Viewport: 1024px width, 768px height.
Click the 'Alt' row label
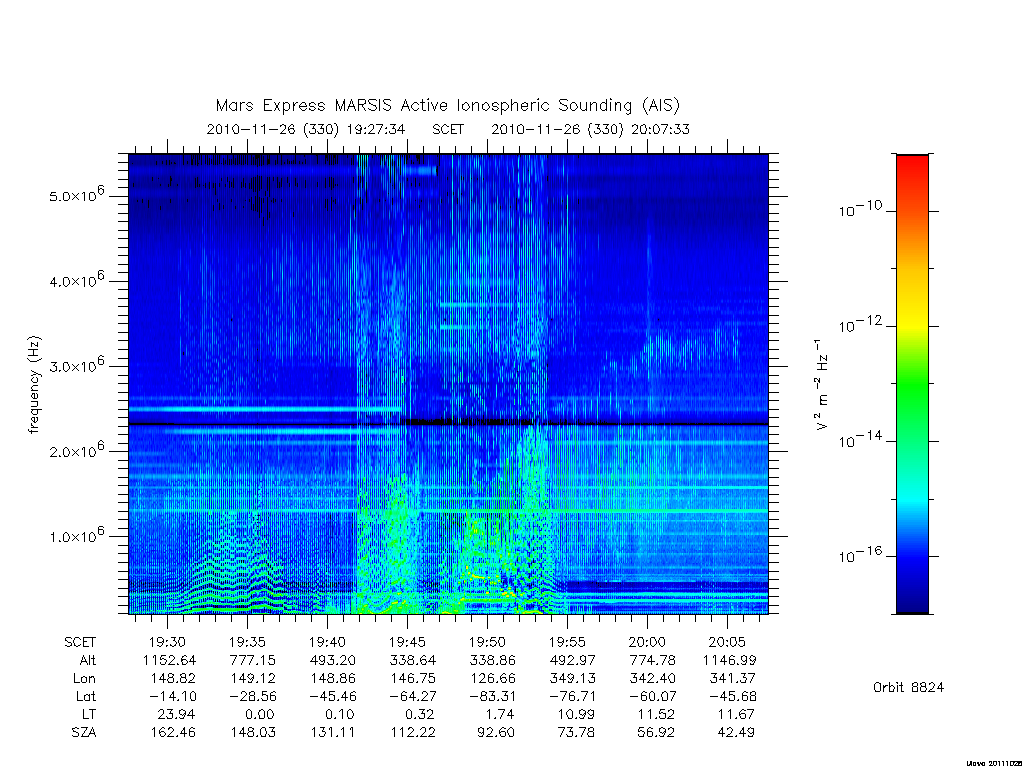88,660
